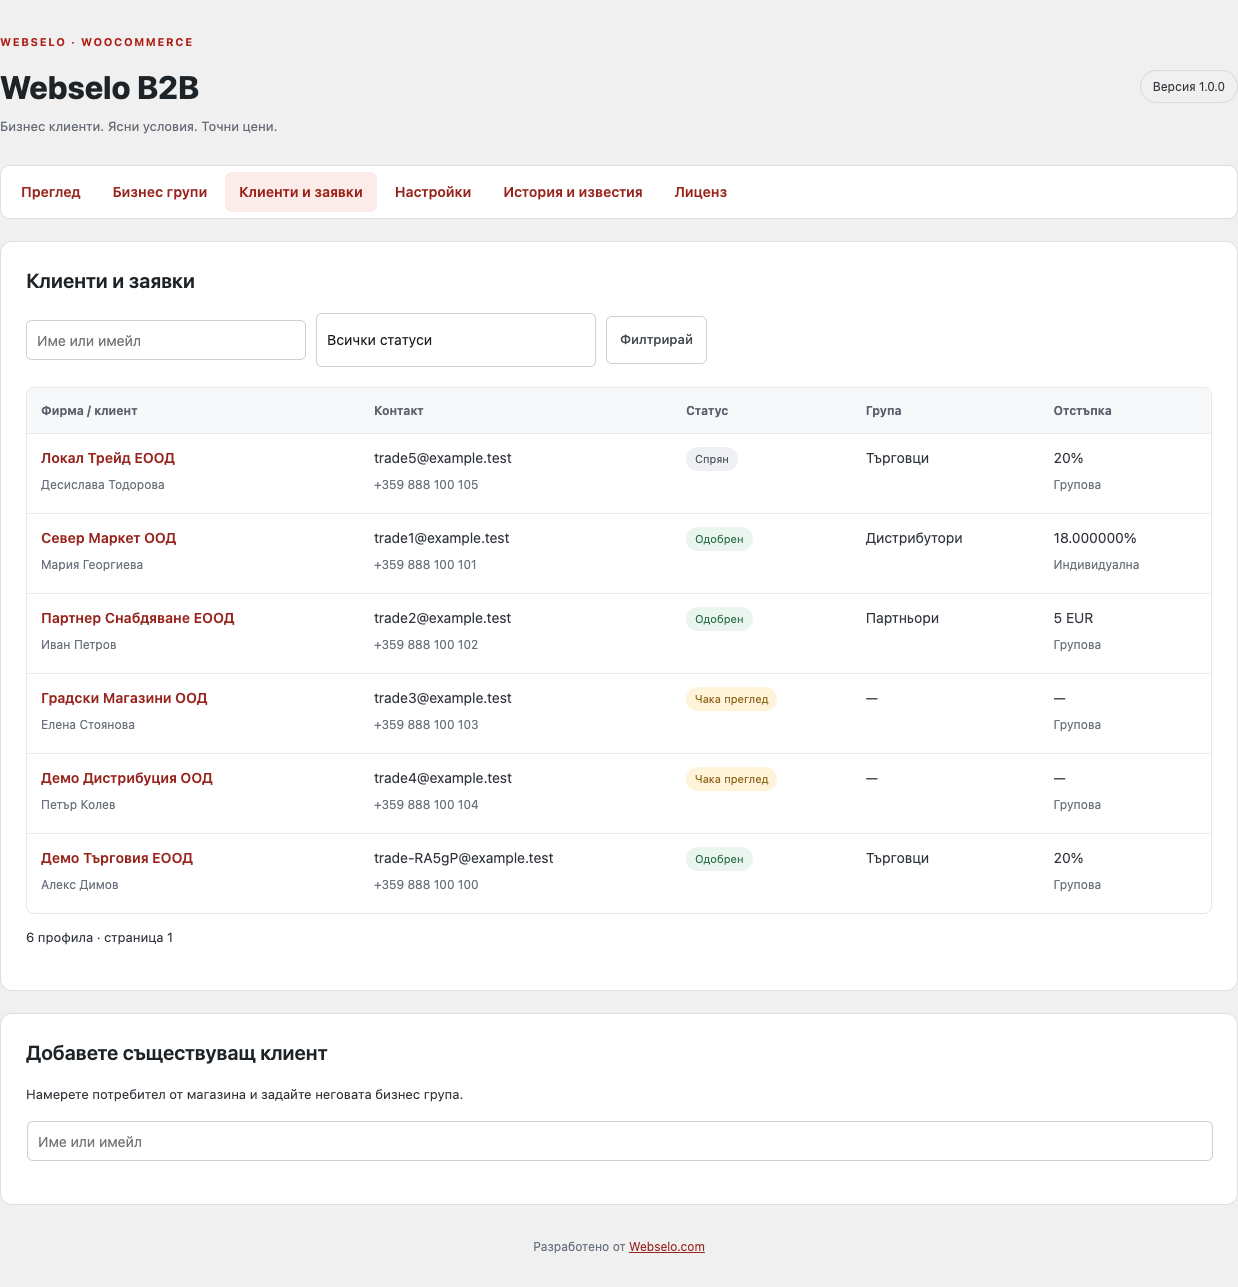1238x1287 pixels.
Task: Click phone +359 888 100 101
Action: [425, 565]
